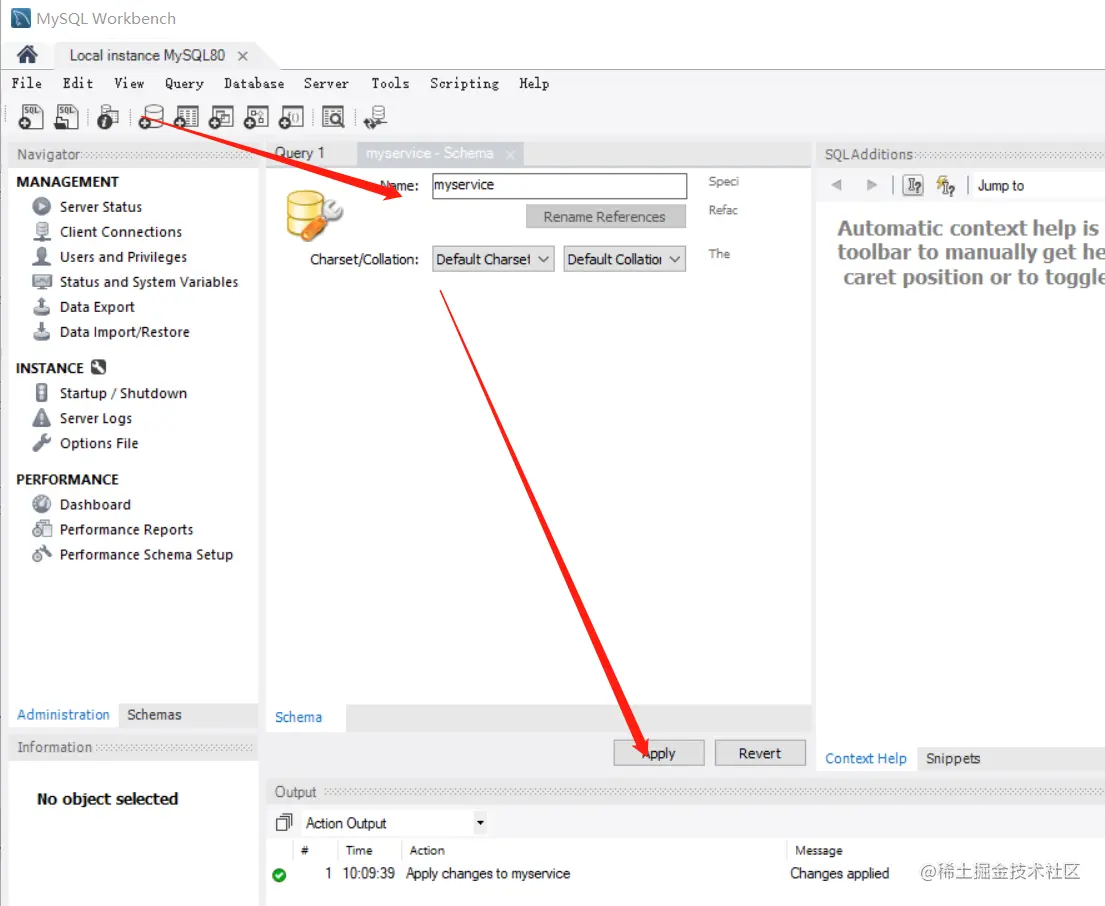The width and height of the screenshot is (1105, 906).
Task: Open Performance Schema Setup
Action: 146,554
